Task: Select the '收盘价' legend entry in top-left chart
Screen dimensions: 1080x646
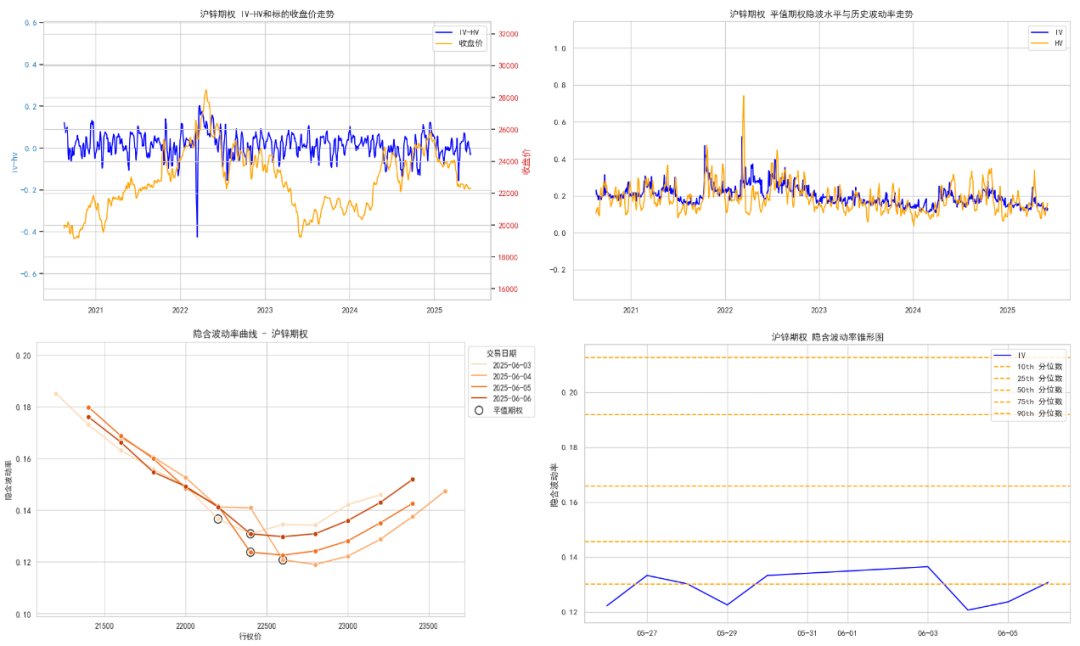Action: click(x=459, y=43)
